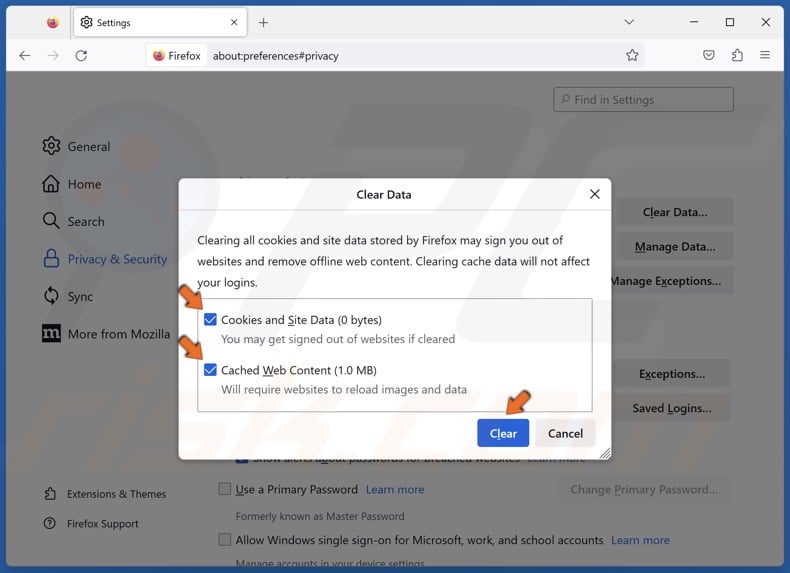Close the Clear Data dialog with X

(x=595, y=194)
